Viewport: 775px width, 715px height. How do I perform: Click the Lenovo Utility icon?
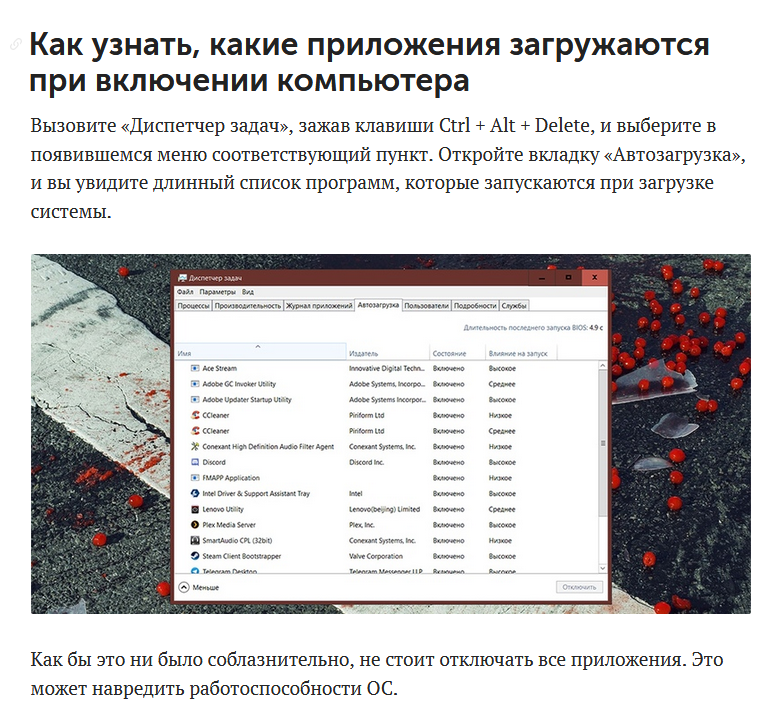coord(194,509)
